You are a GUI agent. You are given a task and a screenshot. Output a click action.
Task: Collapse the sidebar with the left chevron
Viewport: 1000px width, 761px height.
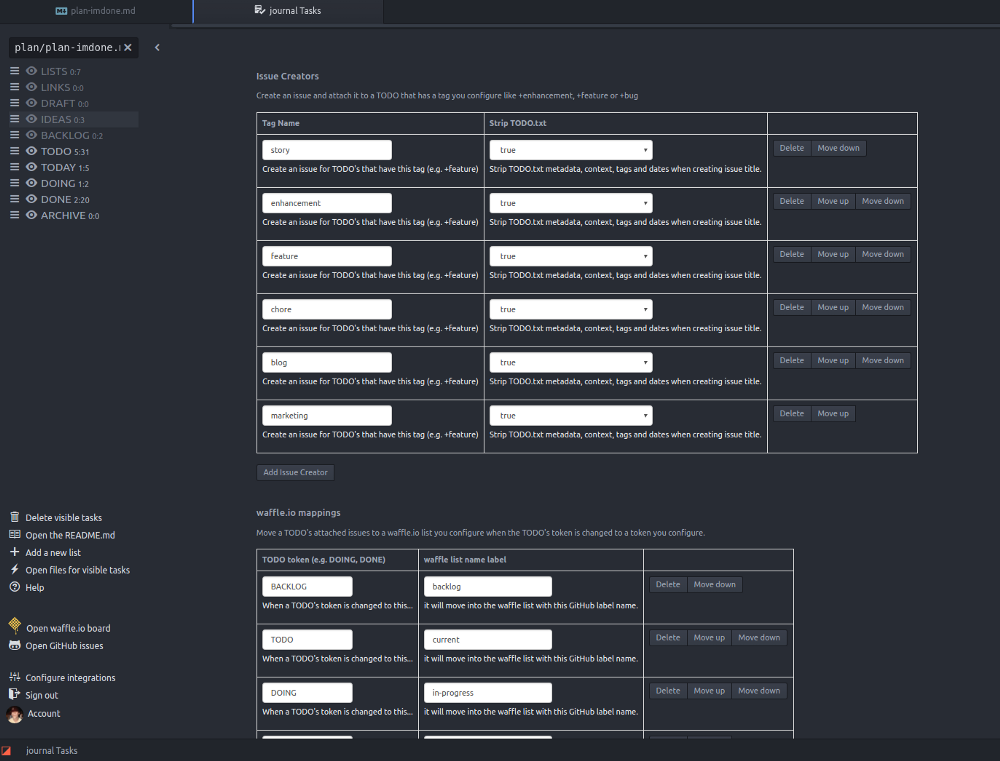tap(157, 47)
